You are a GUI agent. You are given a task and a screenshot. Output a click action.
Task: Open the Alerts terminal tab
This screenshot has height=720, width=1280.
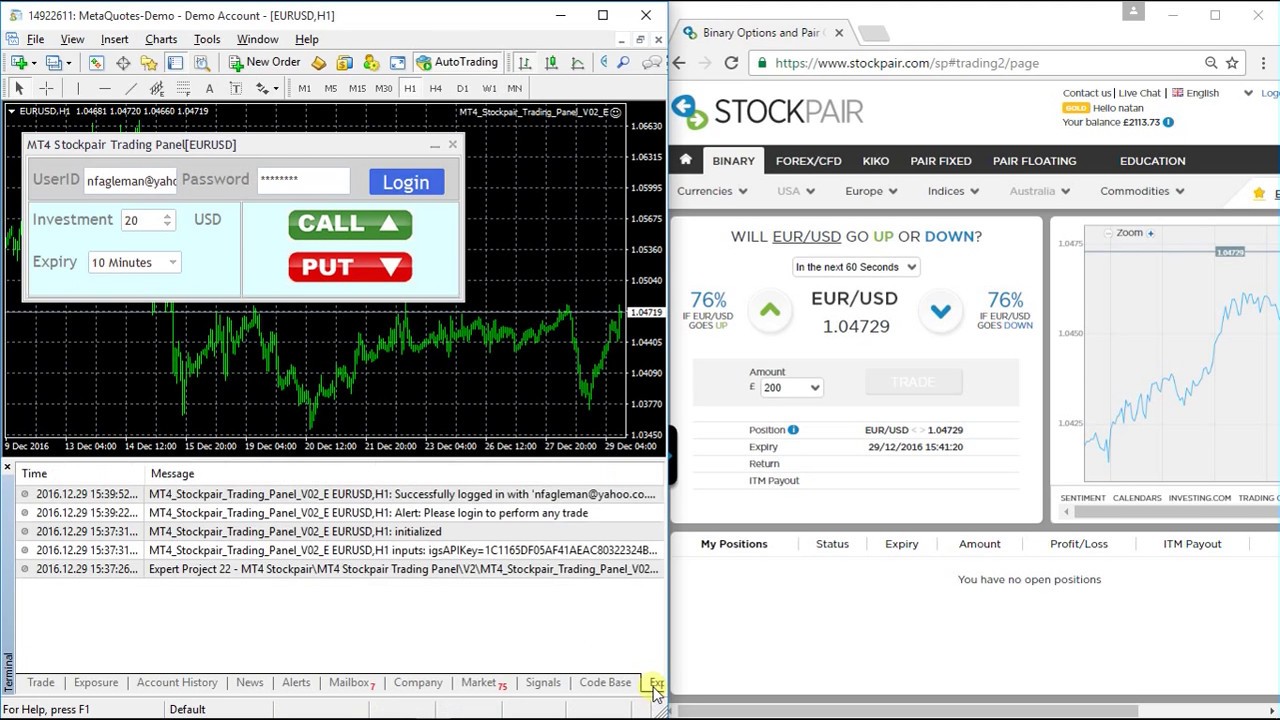point(296,683)
